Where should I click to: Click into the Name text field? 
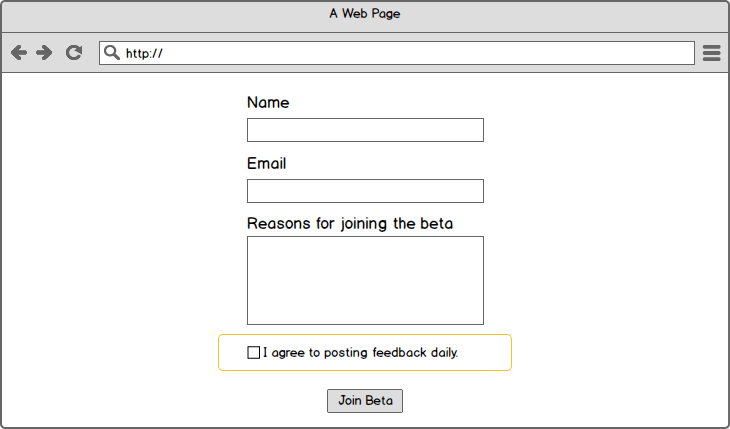pyautogui.click(x=365, y=130)
